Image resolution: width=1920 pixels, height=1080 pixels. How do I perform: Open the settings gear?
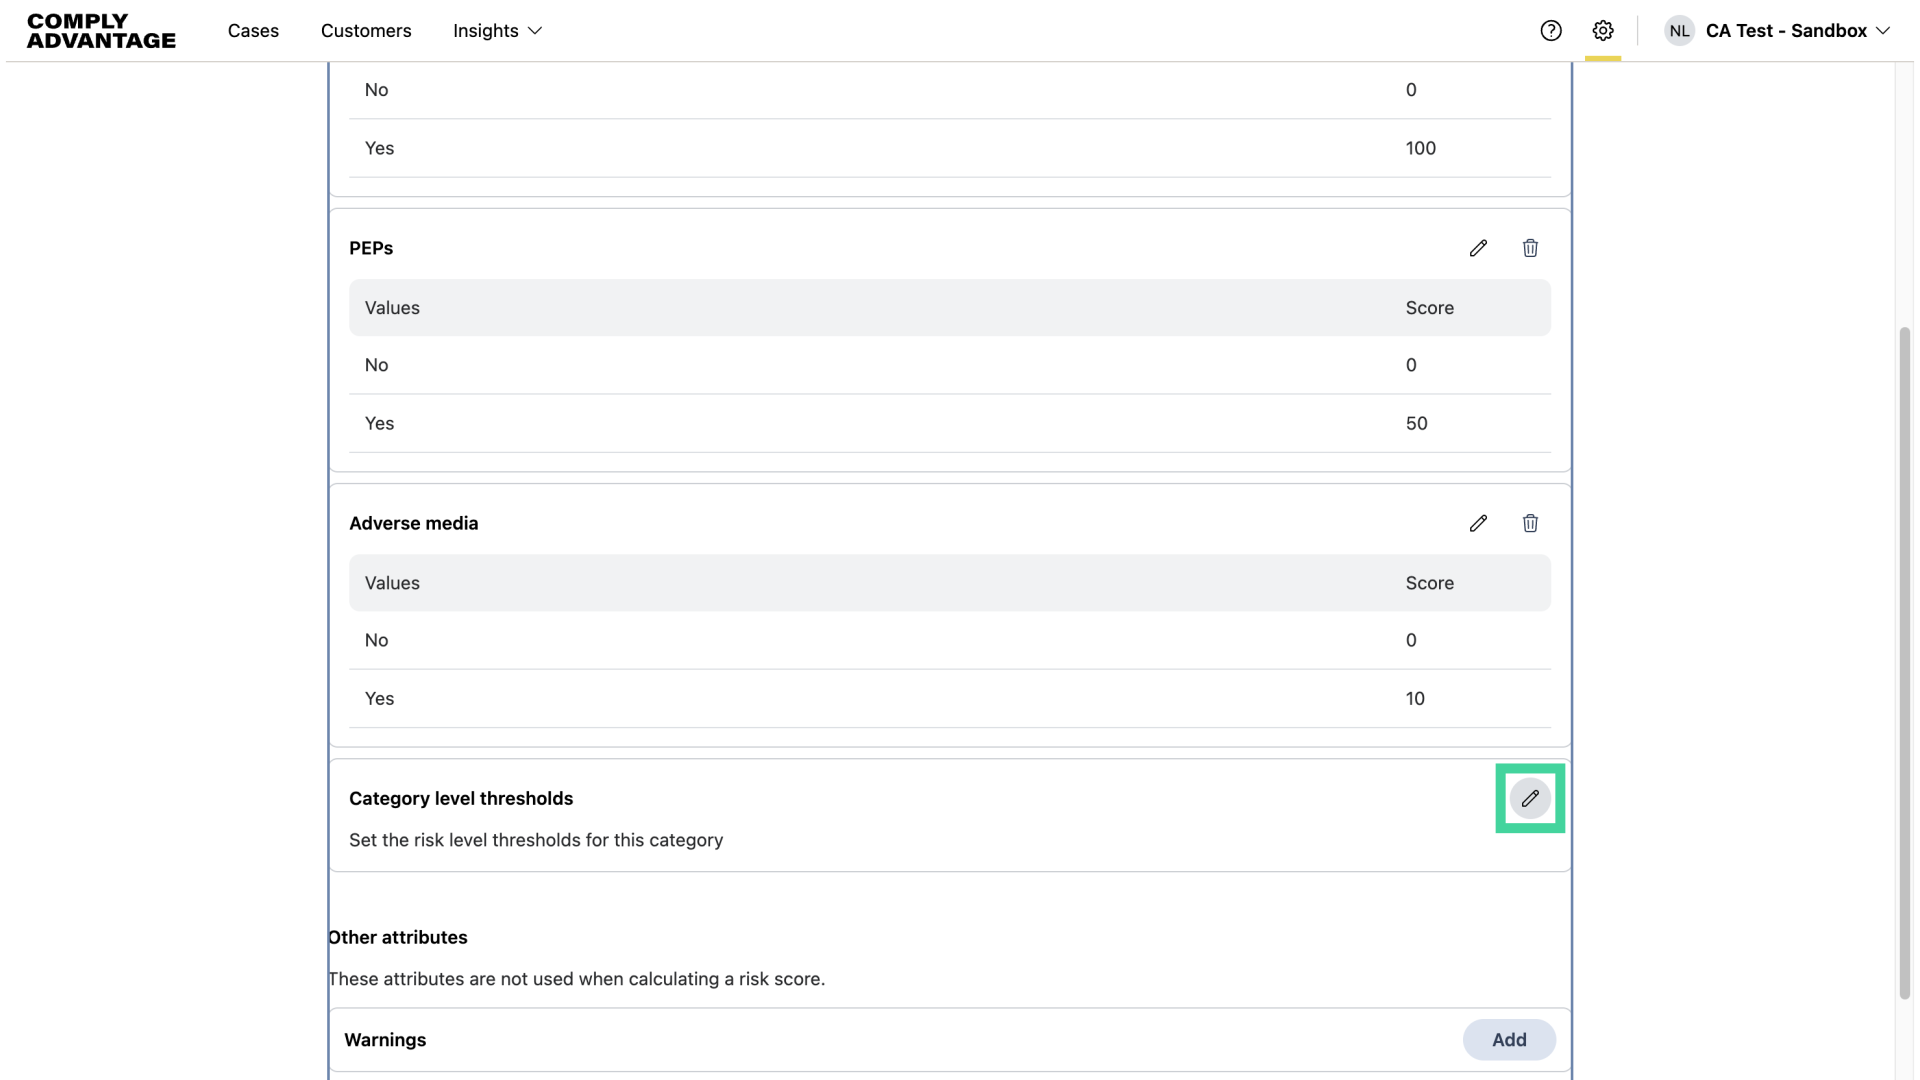(x=1603, y=31)
